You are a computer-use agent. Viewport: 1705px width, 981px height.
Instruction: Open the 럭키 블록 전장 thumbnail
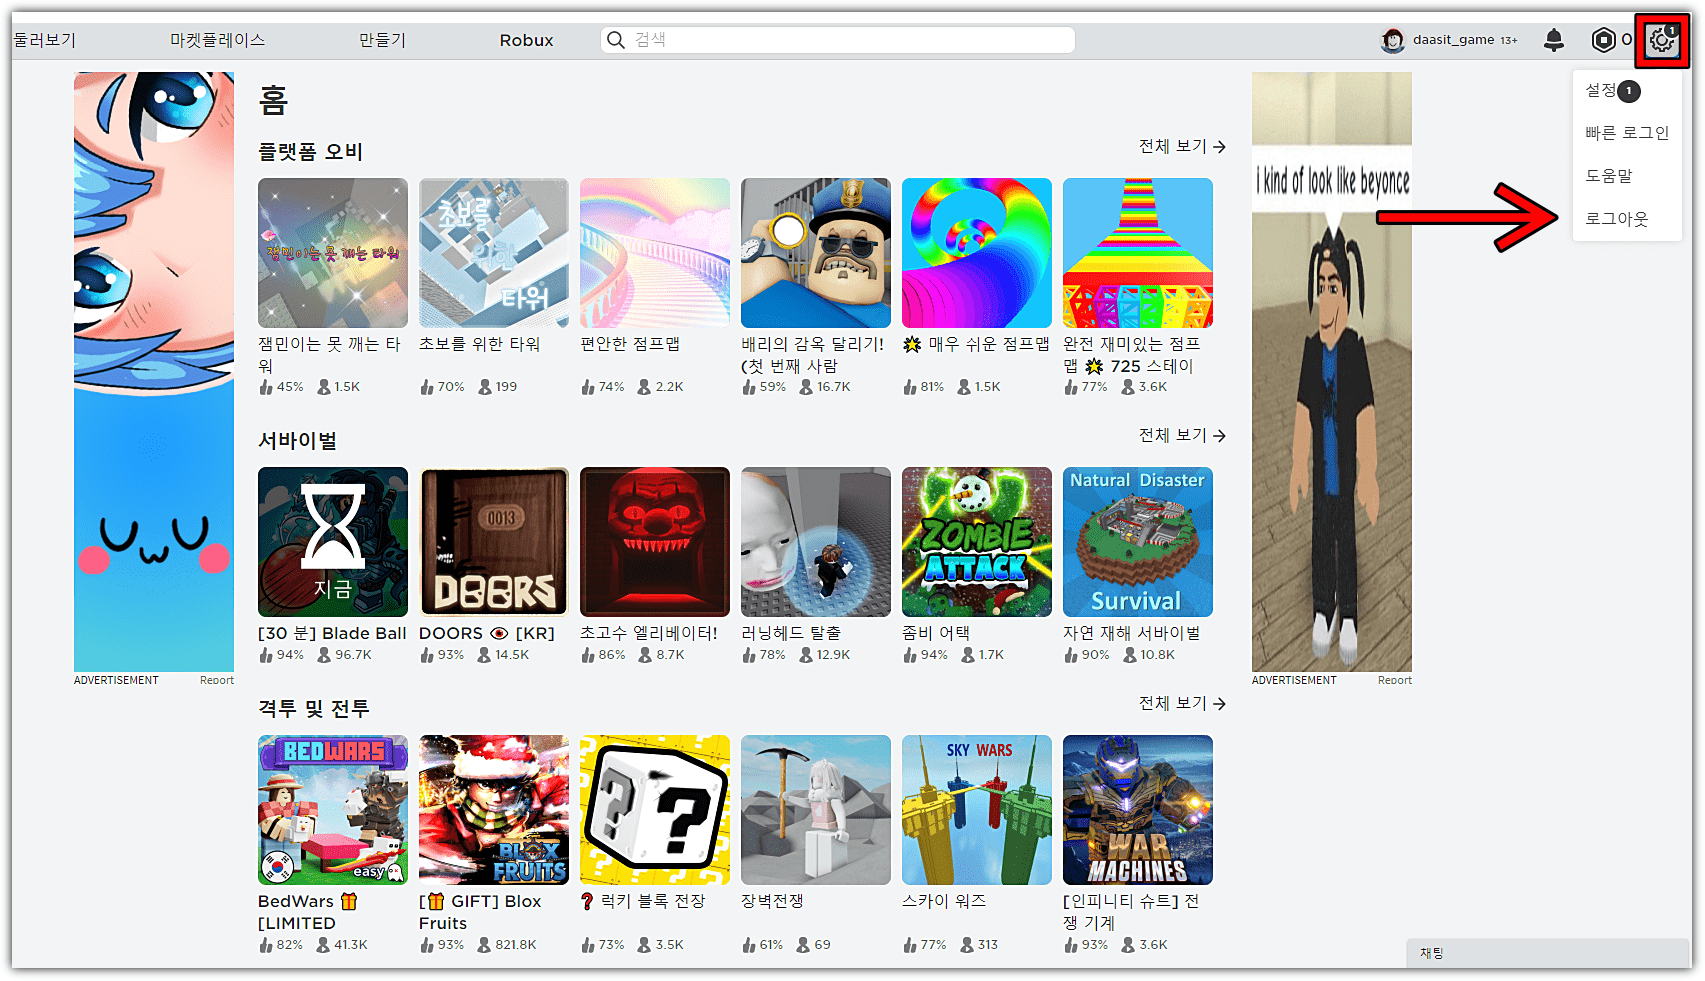[x=655, y=810]
